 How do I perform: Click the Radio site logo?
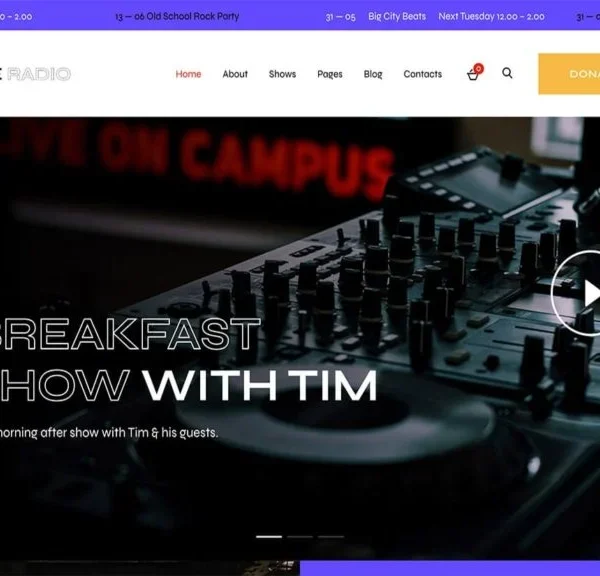[36, 74]
